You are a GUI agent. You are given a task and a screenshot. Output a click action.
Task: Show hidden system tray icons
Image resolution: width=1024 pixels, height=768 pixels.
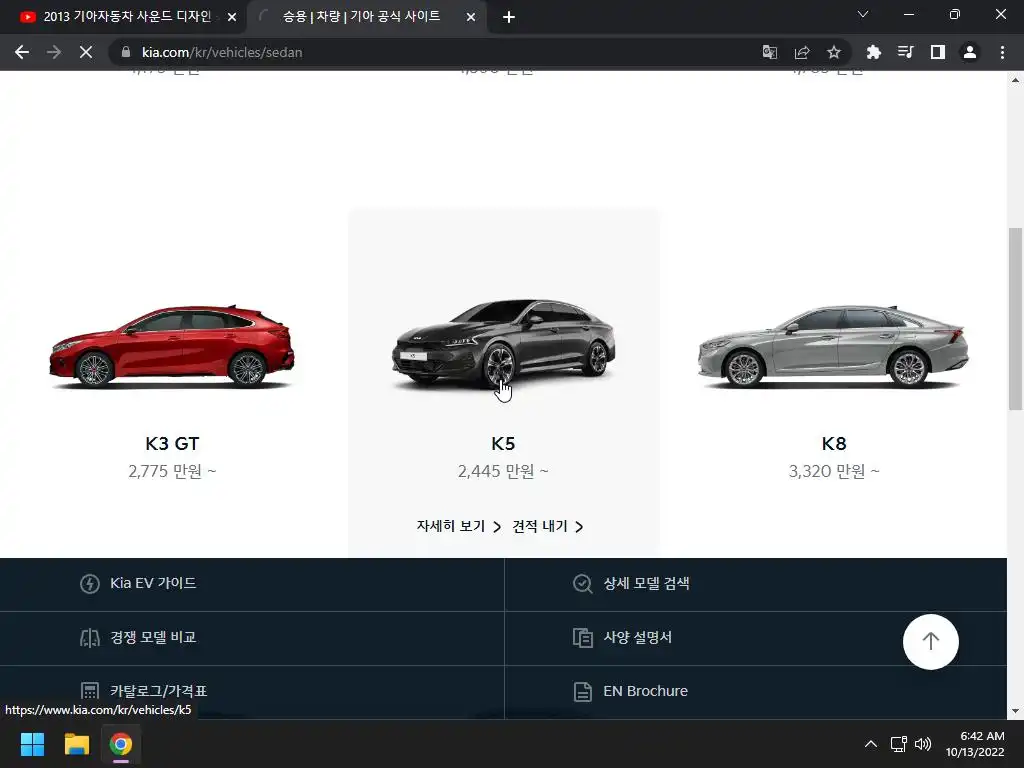point(871,744)
